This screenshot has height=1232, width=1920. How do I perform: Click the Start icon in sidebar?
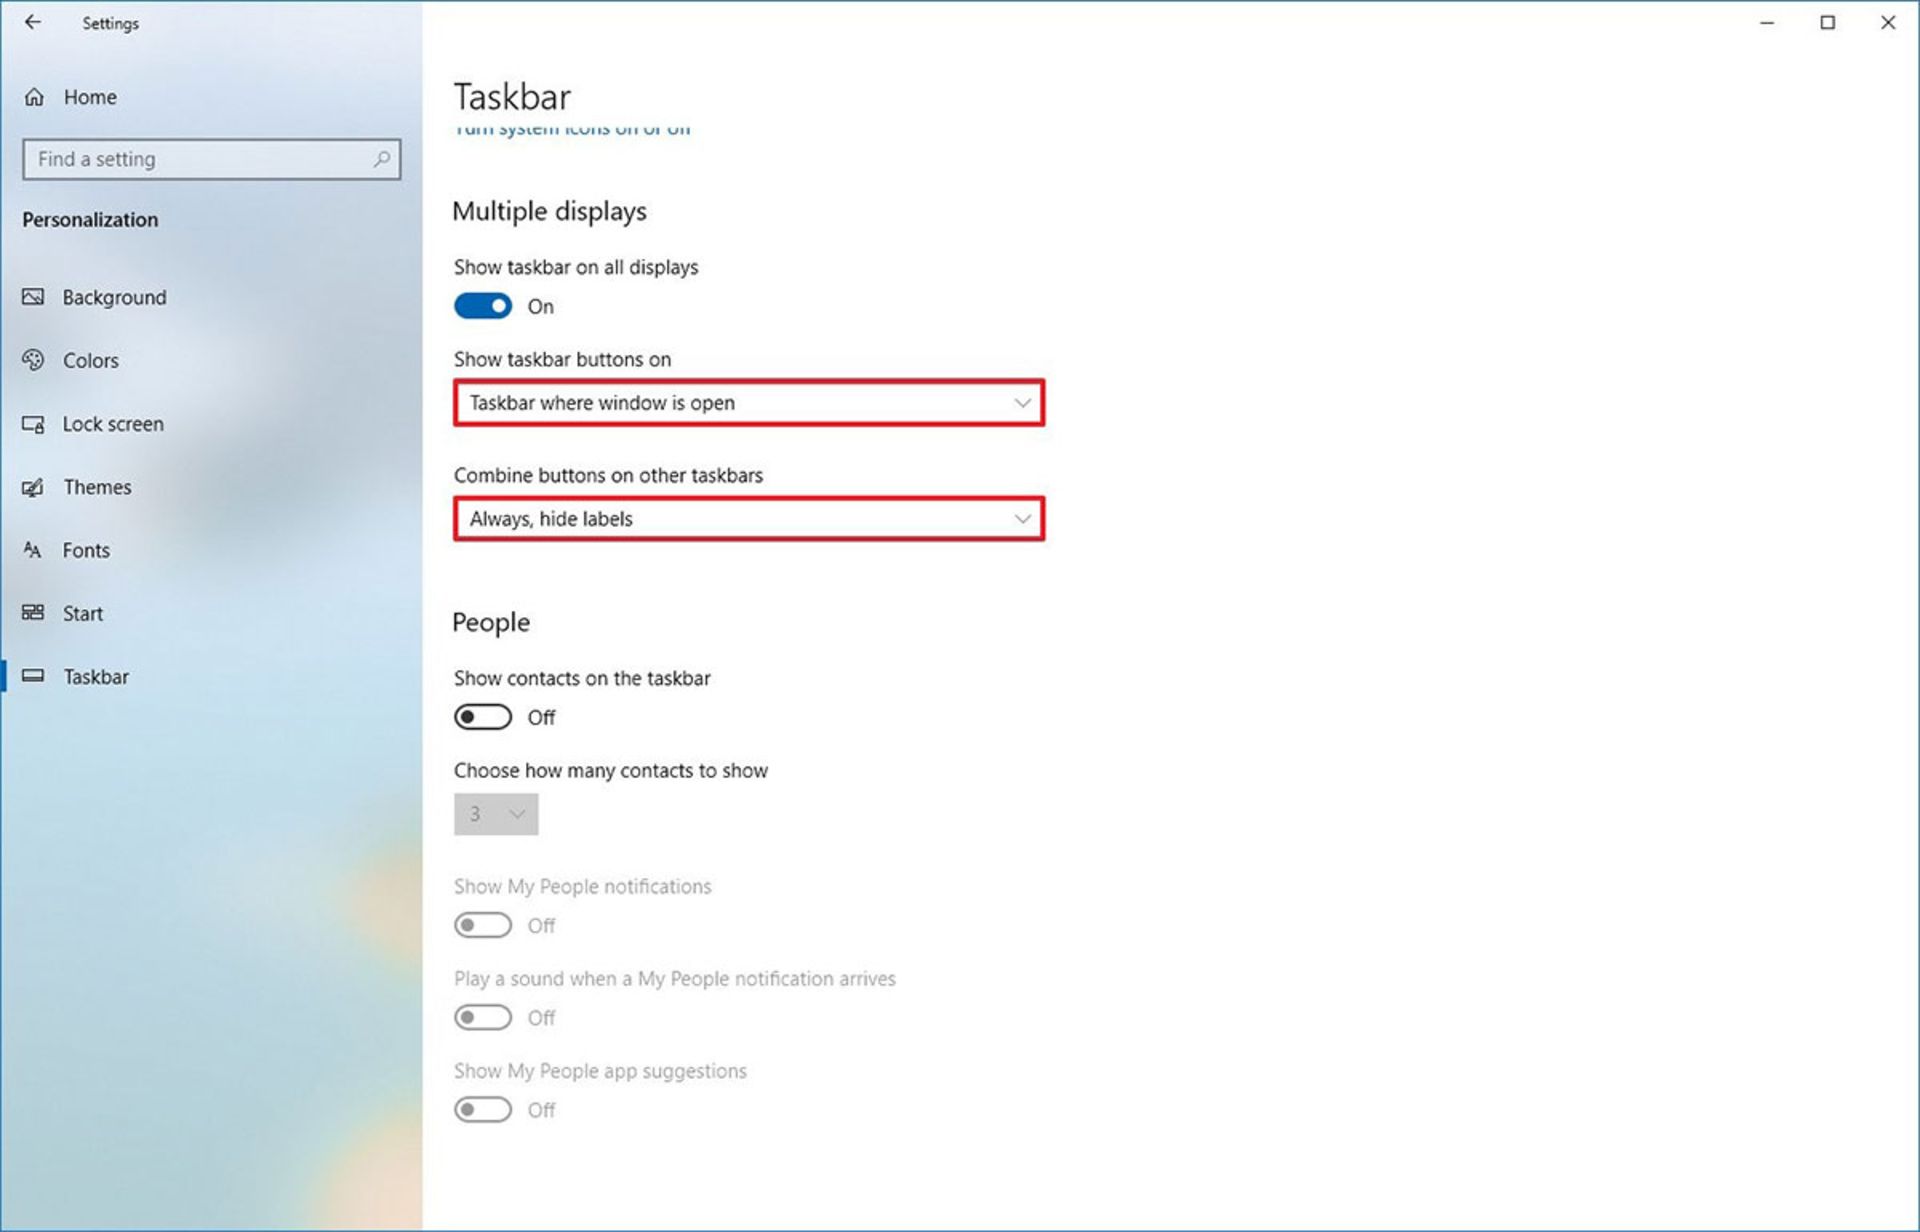pyautogui.click(x=38, y=612)
